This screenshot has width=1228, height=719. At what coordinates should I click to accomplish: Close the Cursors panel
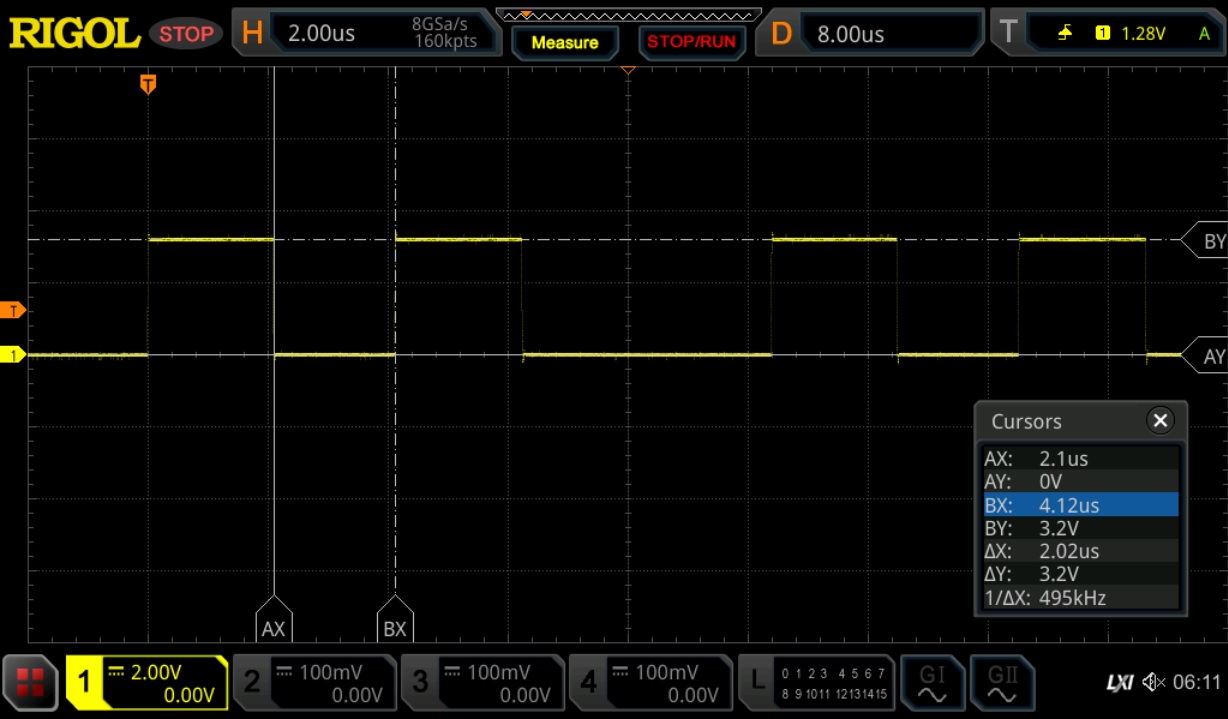tap(1160, 421)
